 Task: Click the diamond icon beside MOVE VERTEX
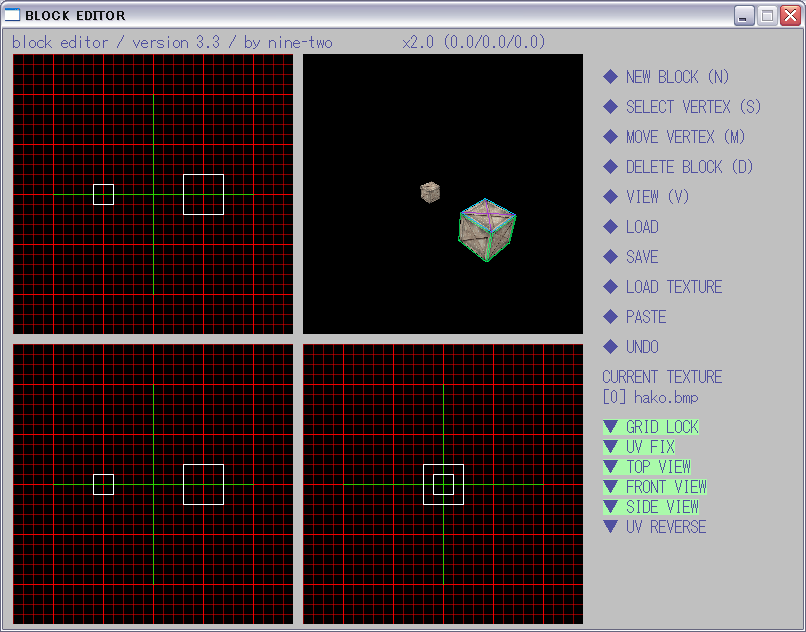(611, 137)
